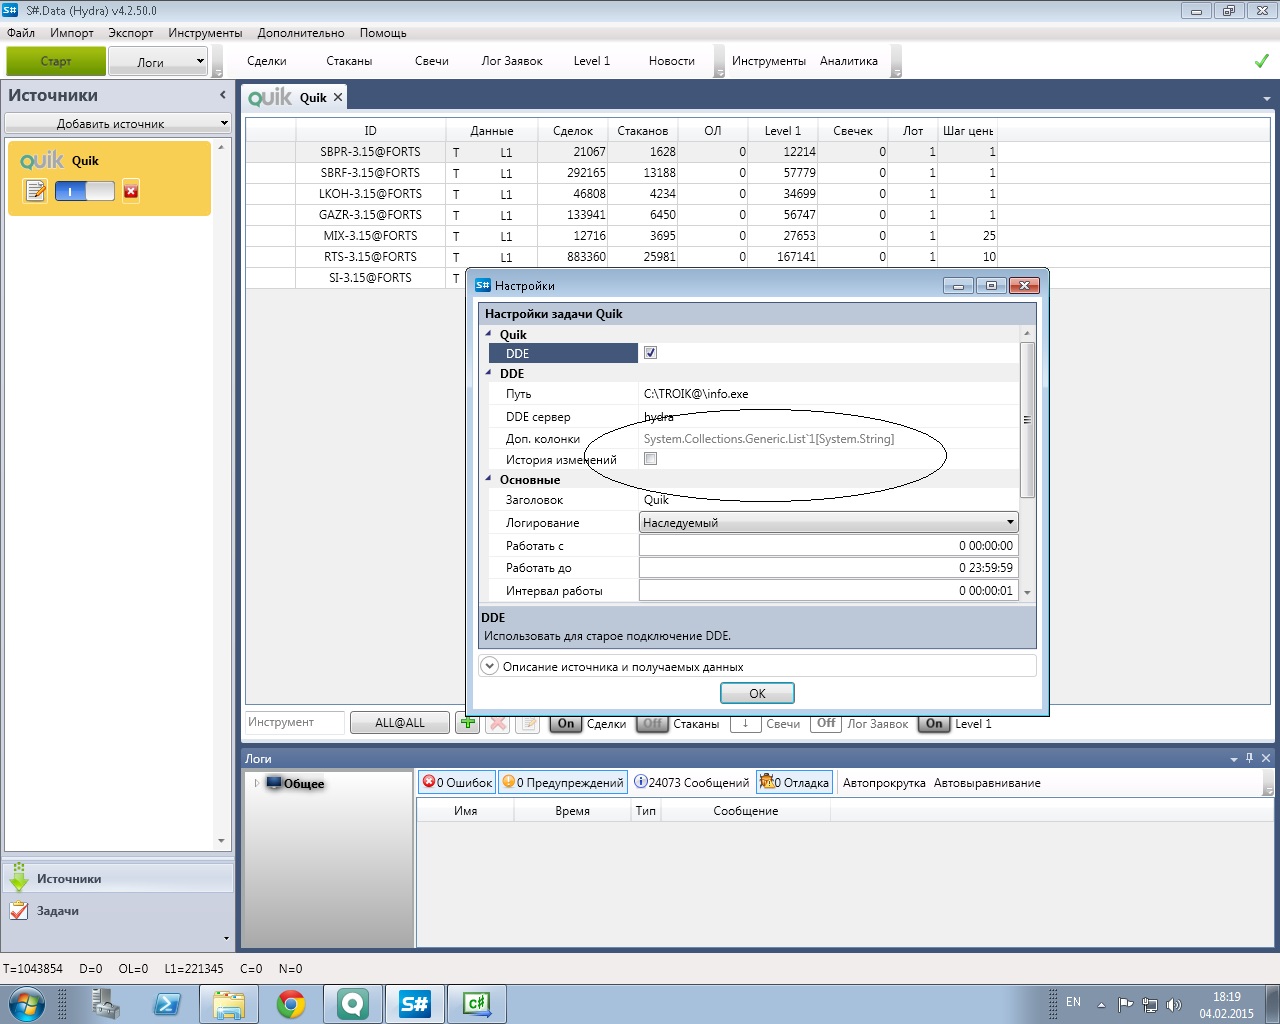Screen dimensions: 1280x1024
Task: Open Google Chrome from the taskbar
Action: [x=291, y=1004]
